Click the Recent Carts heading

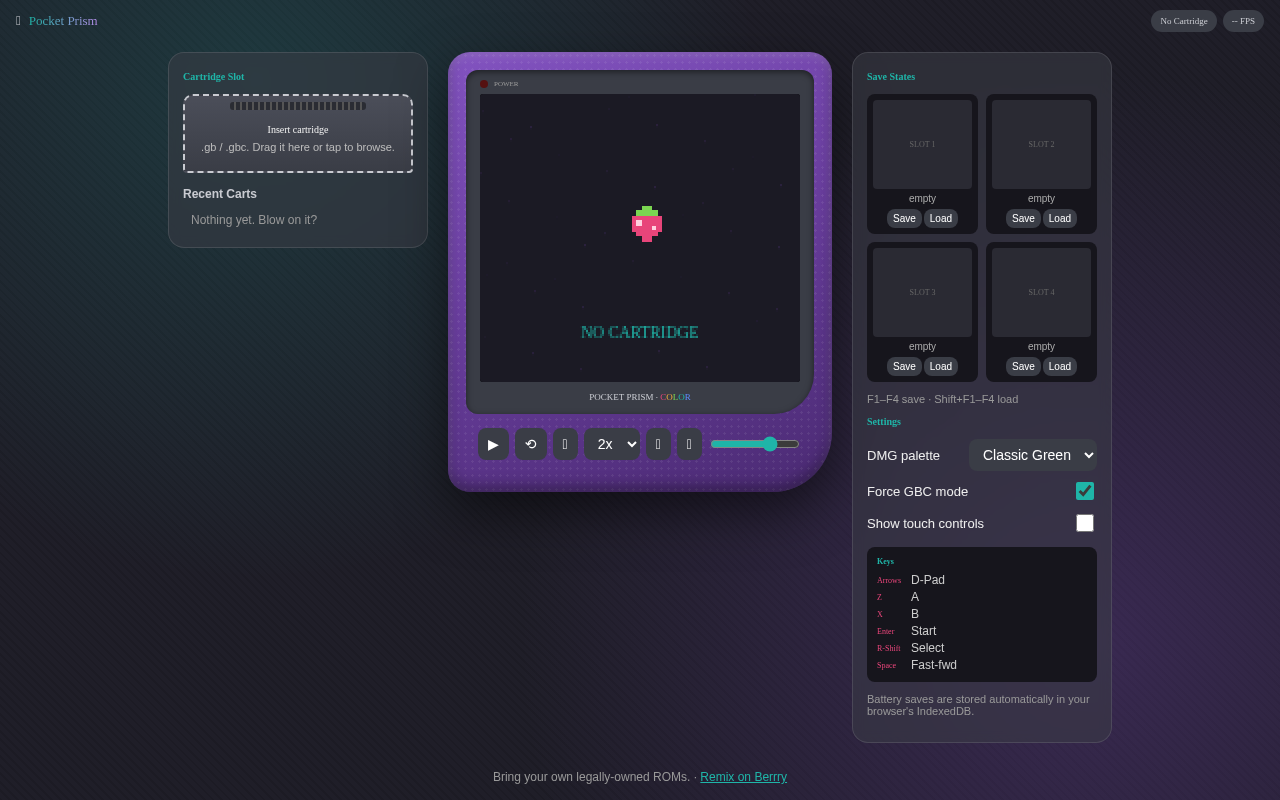pos(220,194)
